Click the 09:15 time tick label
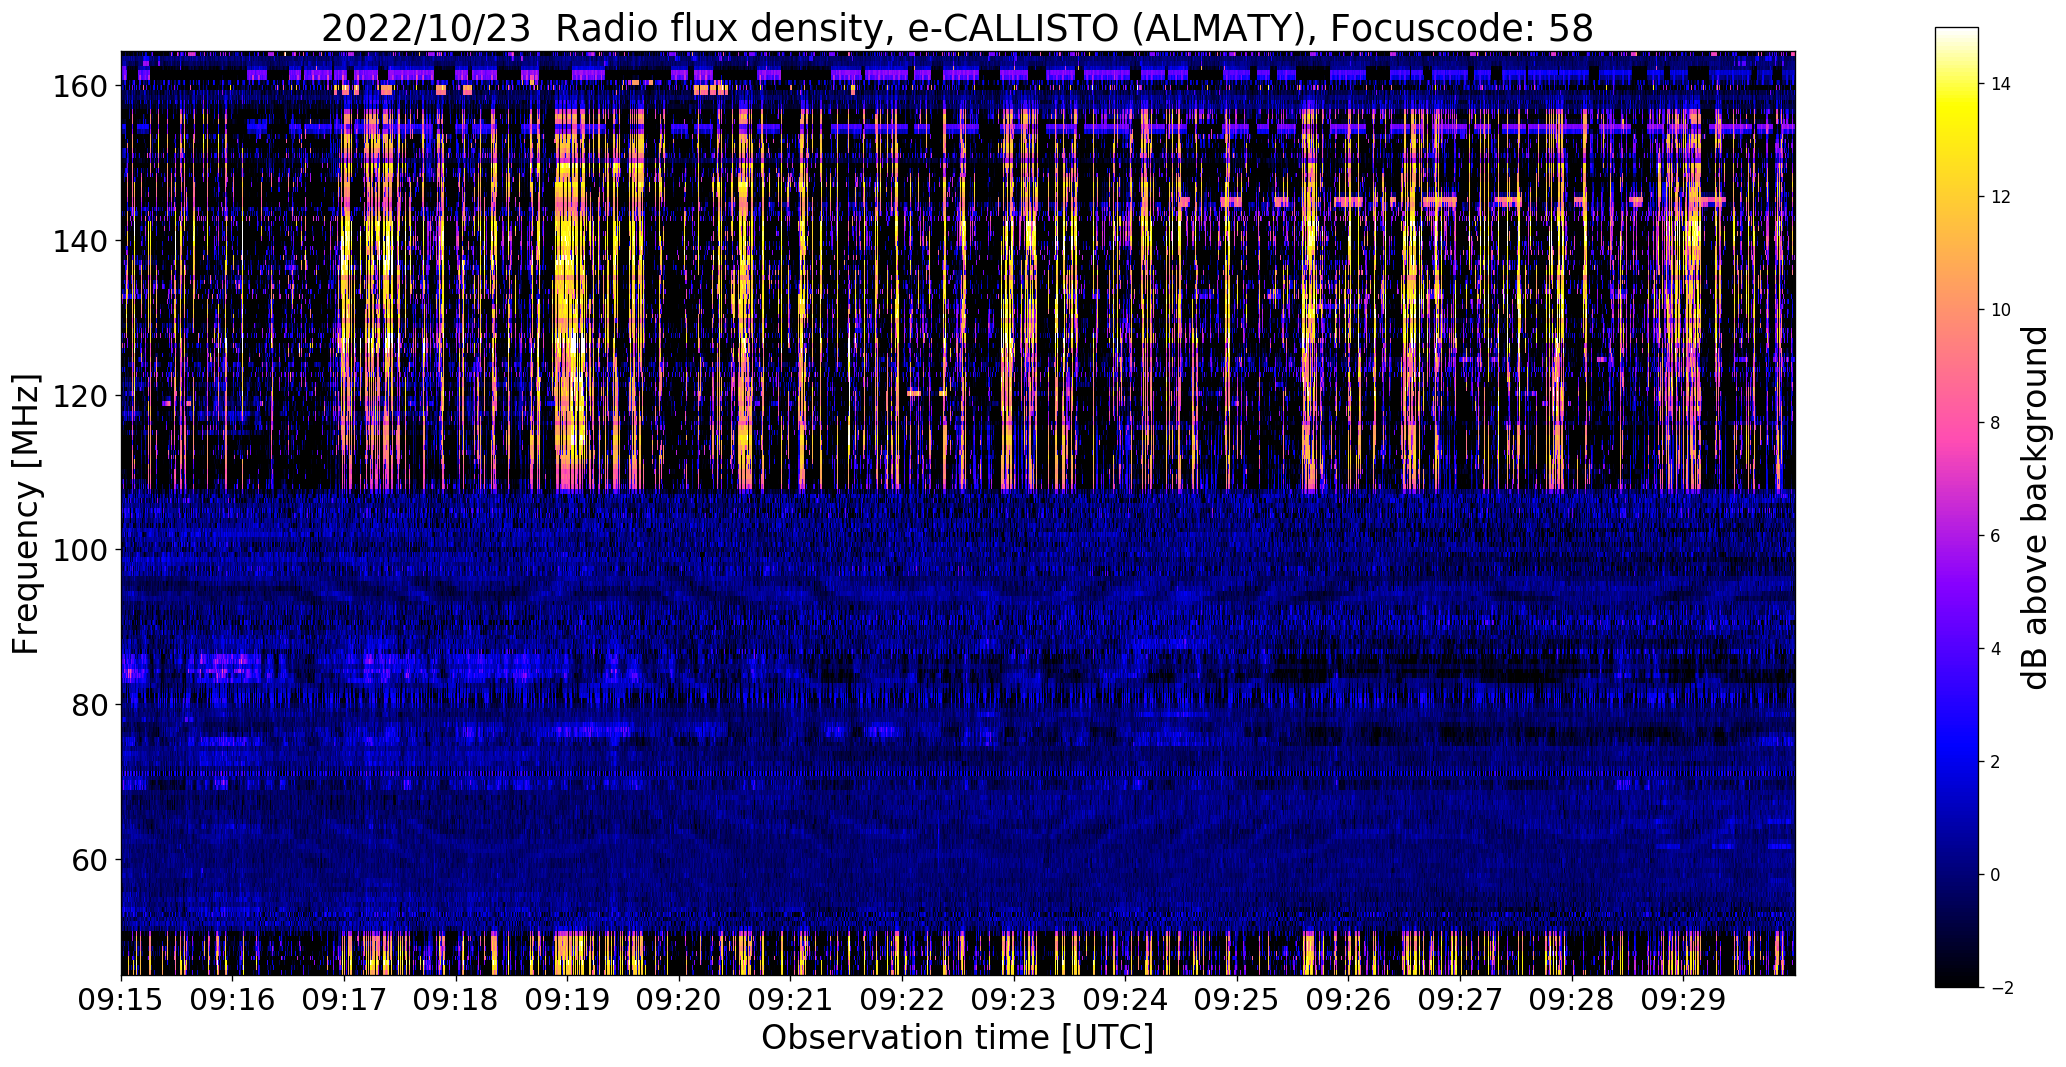Screen dimensions: 2066x1067 pyautogui.click(x=121, y=999)
